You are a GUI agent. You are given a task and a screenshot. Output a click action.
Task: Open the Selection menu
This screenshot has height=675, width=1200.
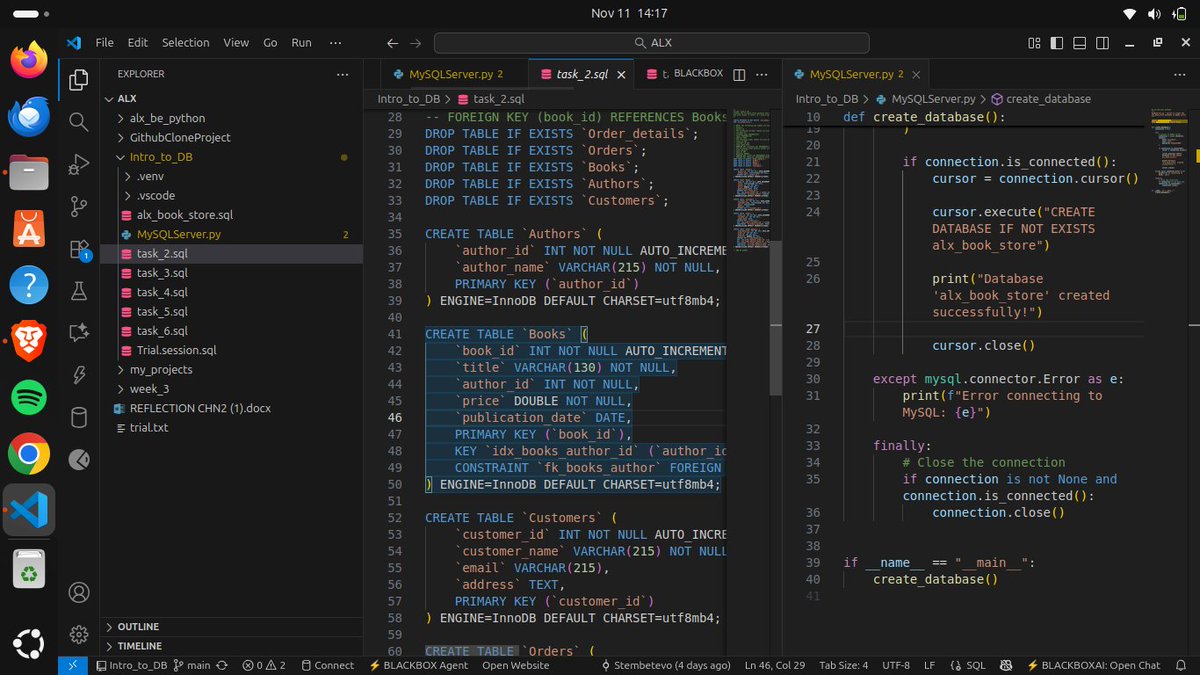185,42
